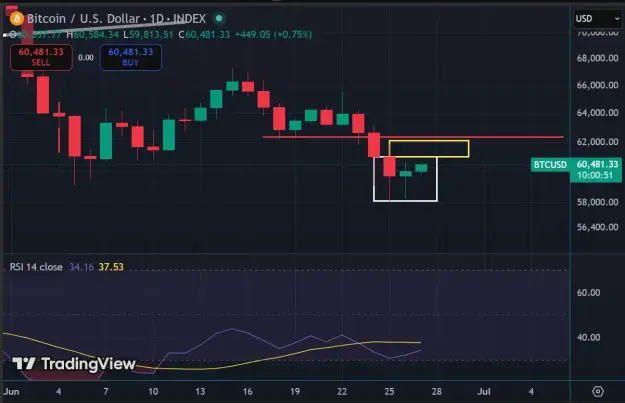This screenshot has width=625, height=403.
Task: Click the 68,000.00 price axis label
Action: 597,58
